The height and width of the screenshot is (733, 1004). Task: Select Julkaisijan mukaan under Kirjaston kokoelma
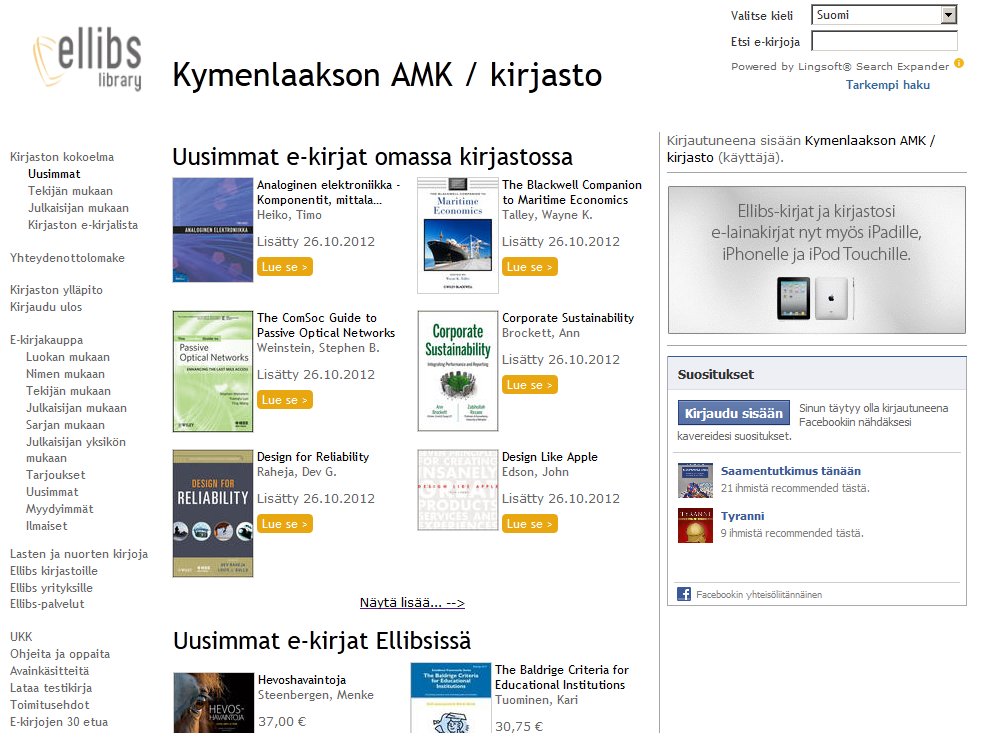pyautogui.click(x=78, y=208)
